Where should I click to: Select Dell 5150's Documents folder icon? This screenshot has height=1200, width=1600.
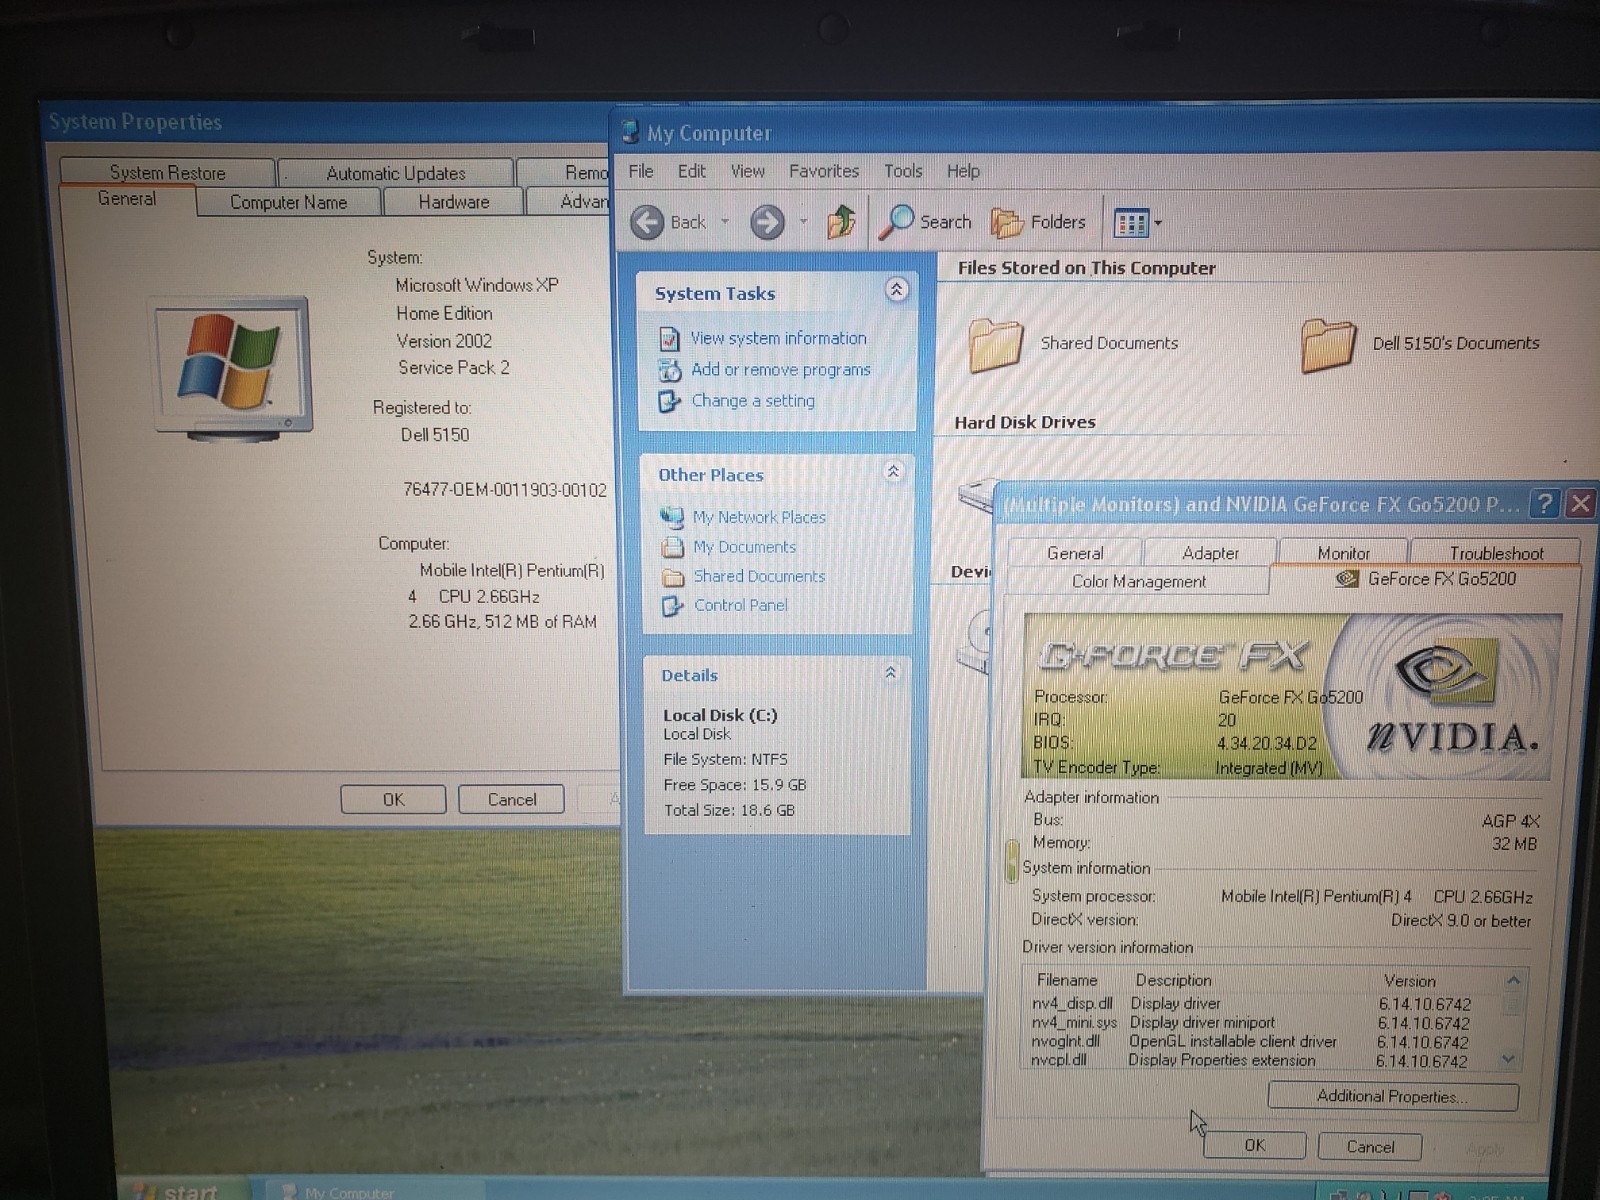1328,345
